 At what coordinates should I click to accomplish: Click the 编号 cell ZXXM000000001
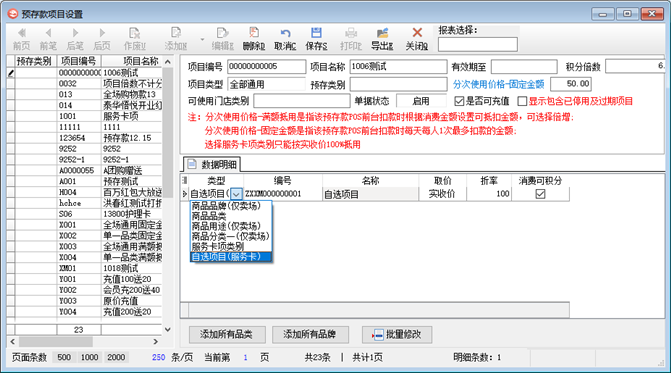tap(283, 194)
